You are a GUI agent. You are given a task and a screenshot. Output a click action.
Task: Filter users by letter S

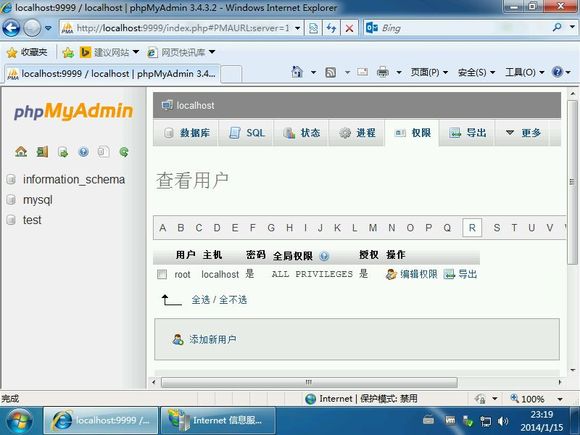pos(497,228)
